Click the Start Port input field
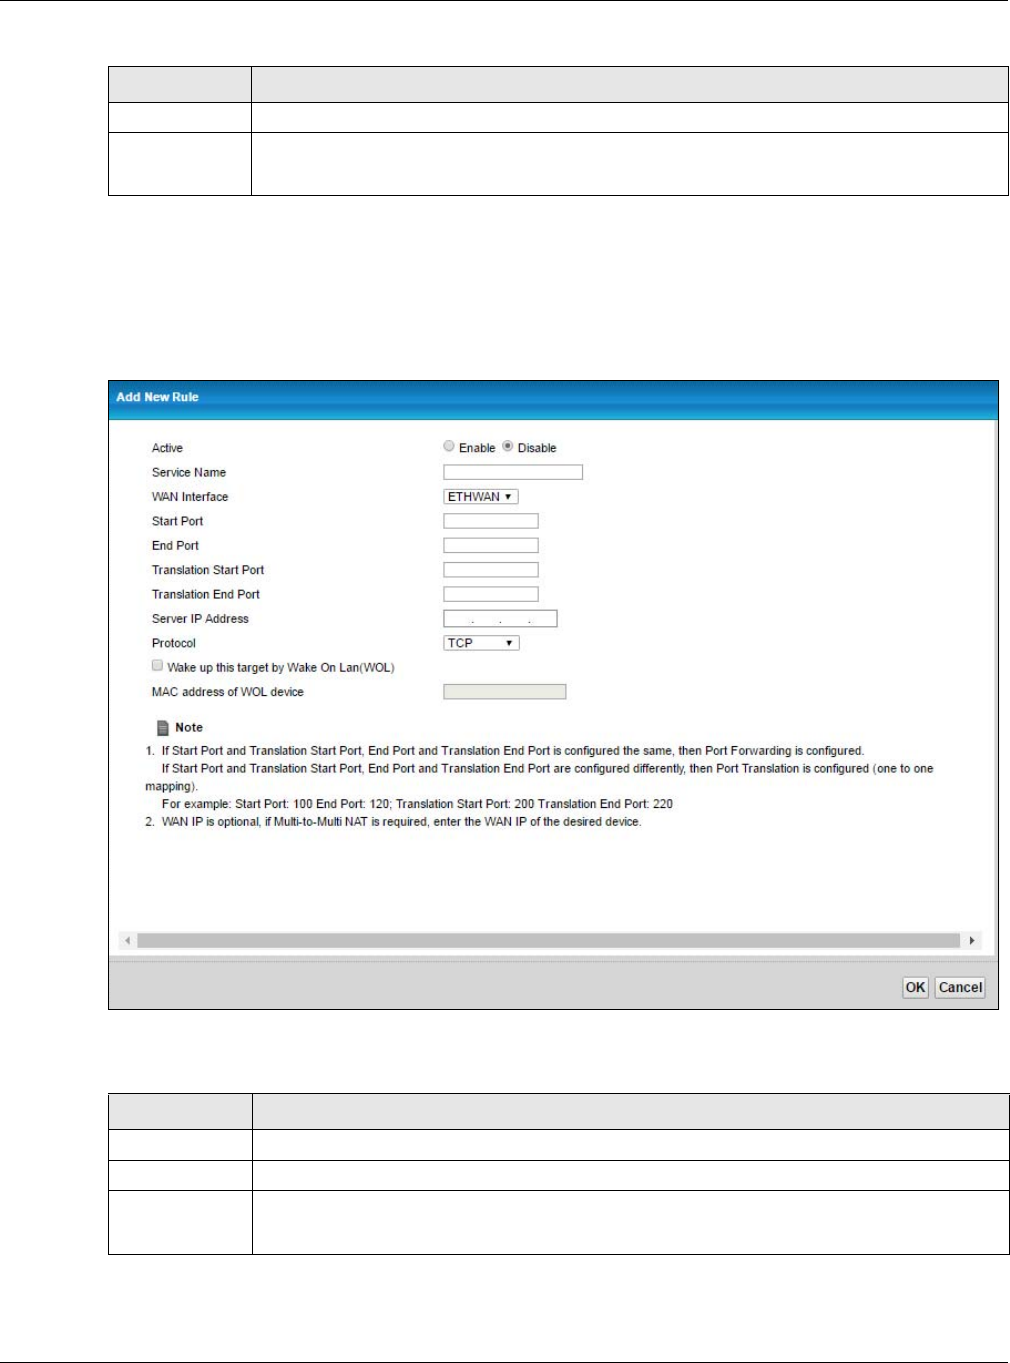Viewport: 1010px width, 1363px height. [491, 521]
